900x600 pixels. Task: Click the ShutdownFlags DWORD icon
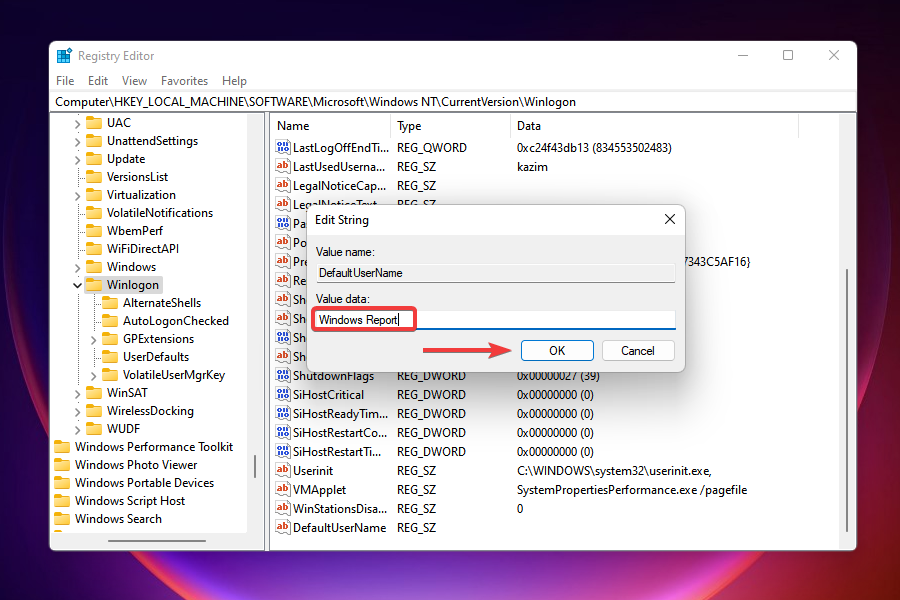tap(282, 376)
